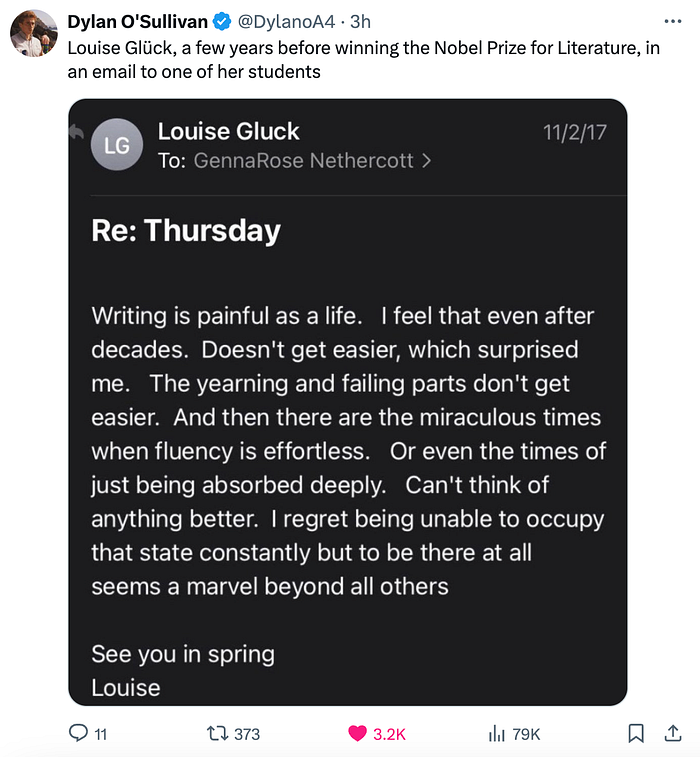Viewport: 700px width, 757px height.
Task: Open the reply comment icon
Action: pos(78,733)
